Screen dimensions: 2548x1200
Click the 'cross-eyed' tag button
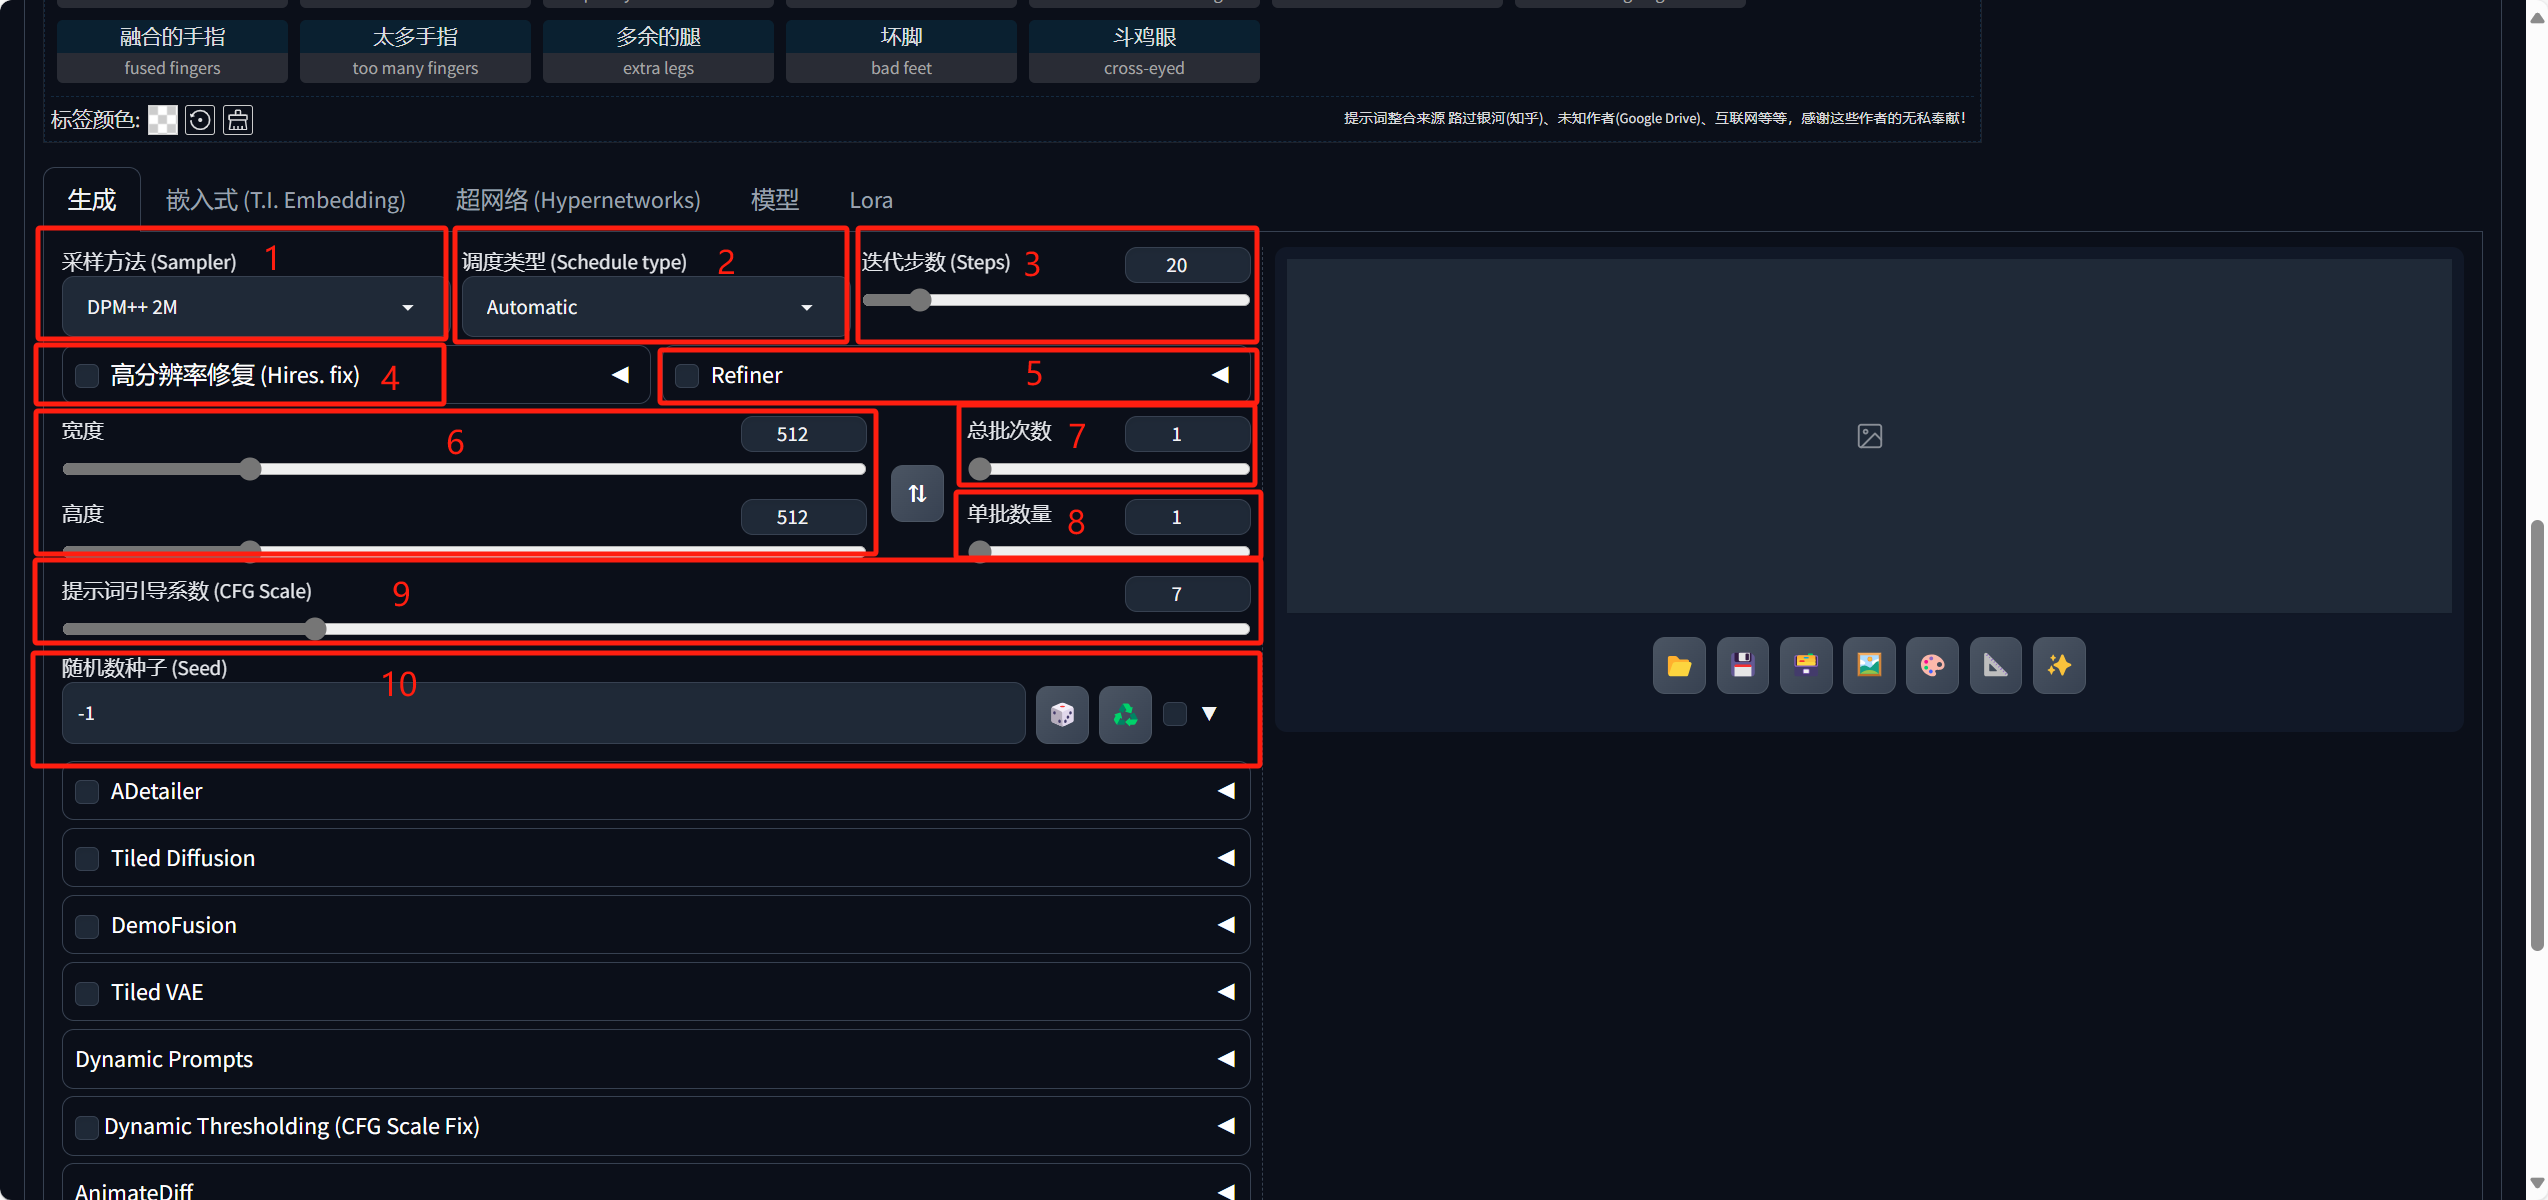(x=1143, y=52)
